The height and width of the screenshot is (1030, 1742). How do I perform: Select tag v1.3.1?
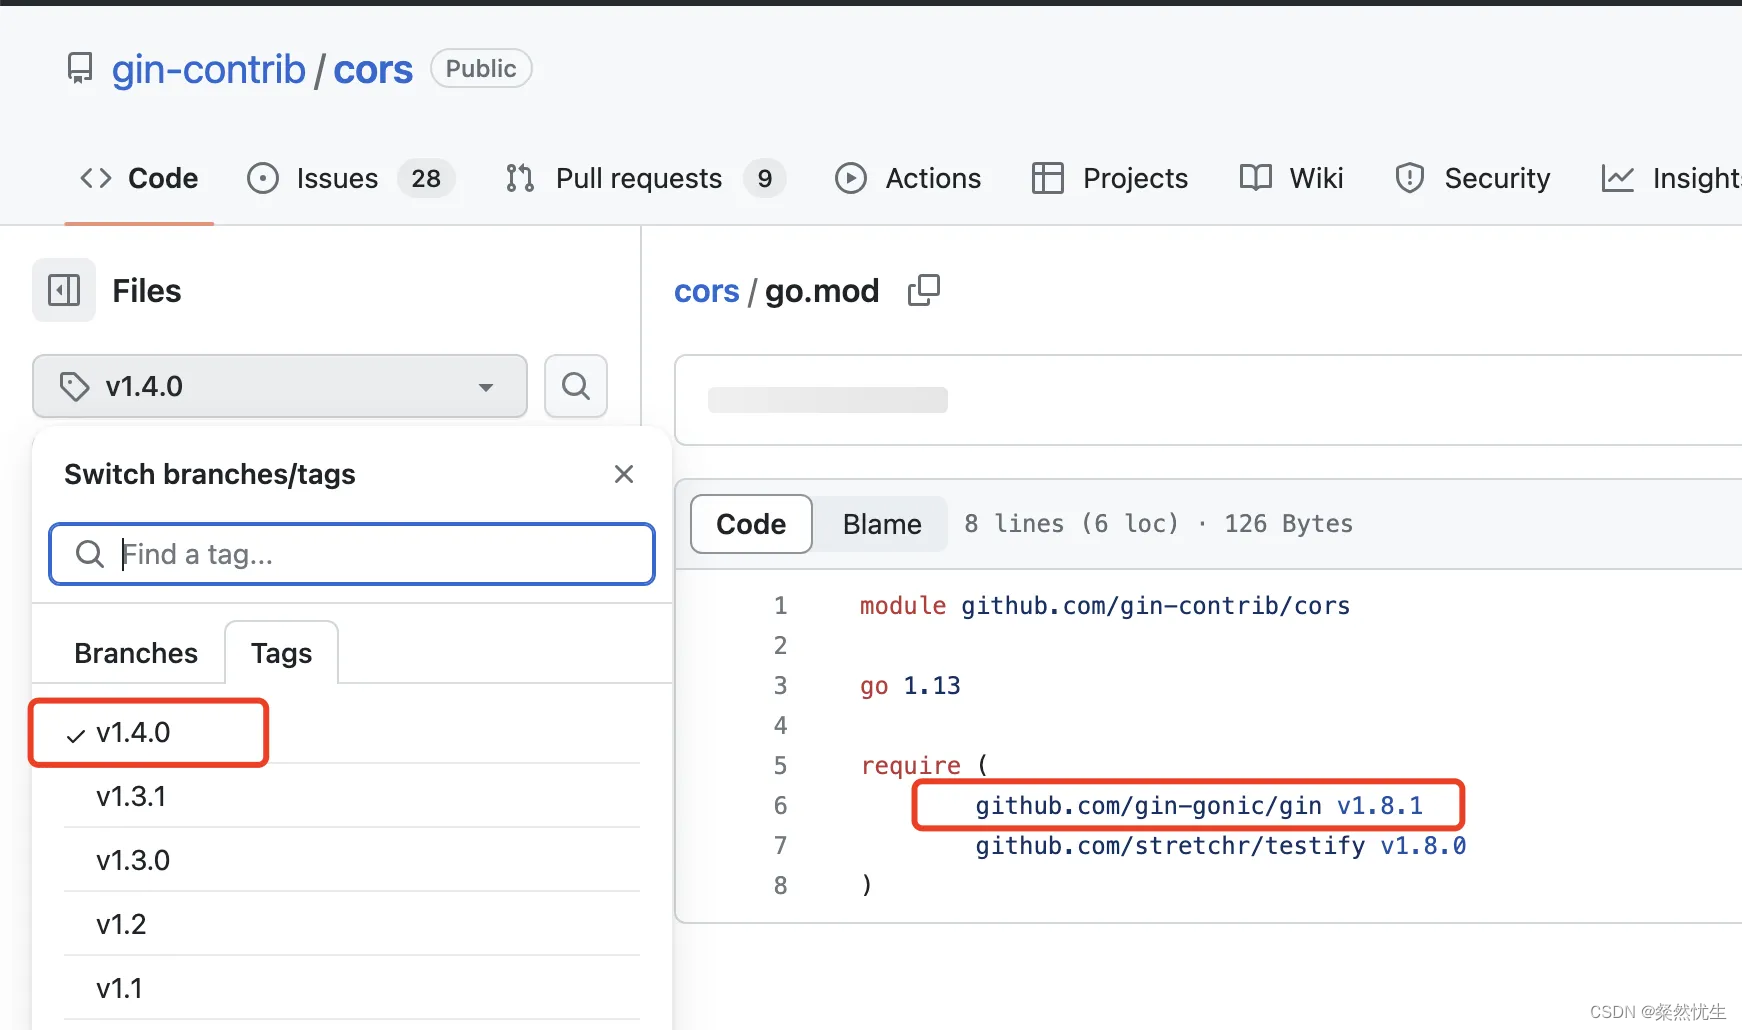pos(352,796)
